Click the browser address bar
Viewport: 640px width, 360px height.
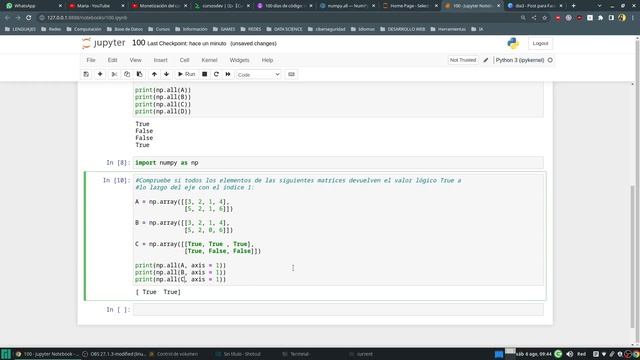(x=278, y=18)
